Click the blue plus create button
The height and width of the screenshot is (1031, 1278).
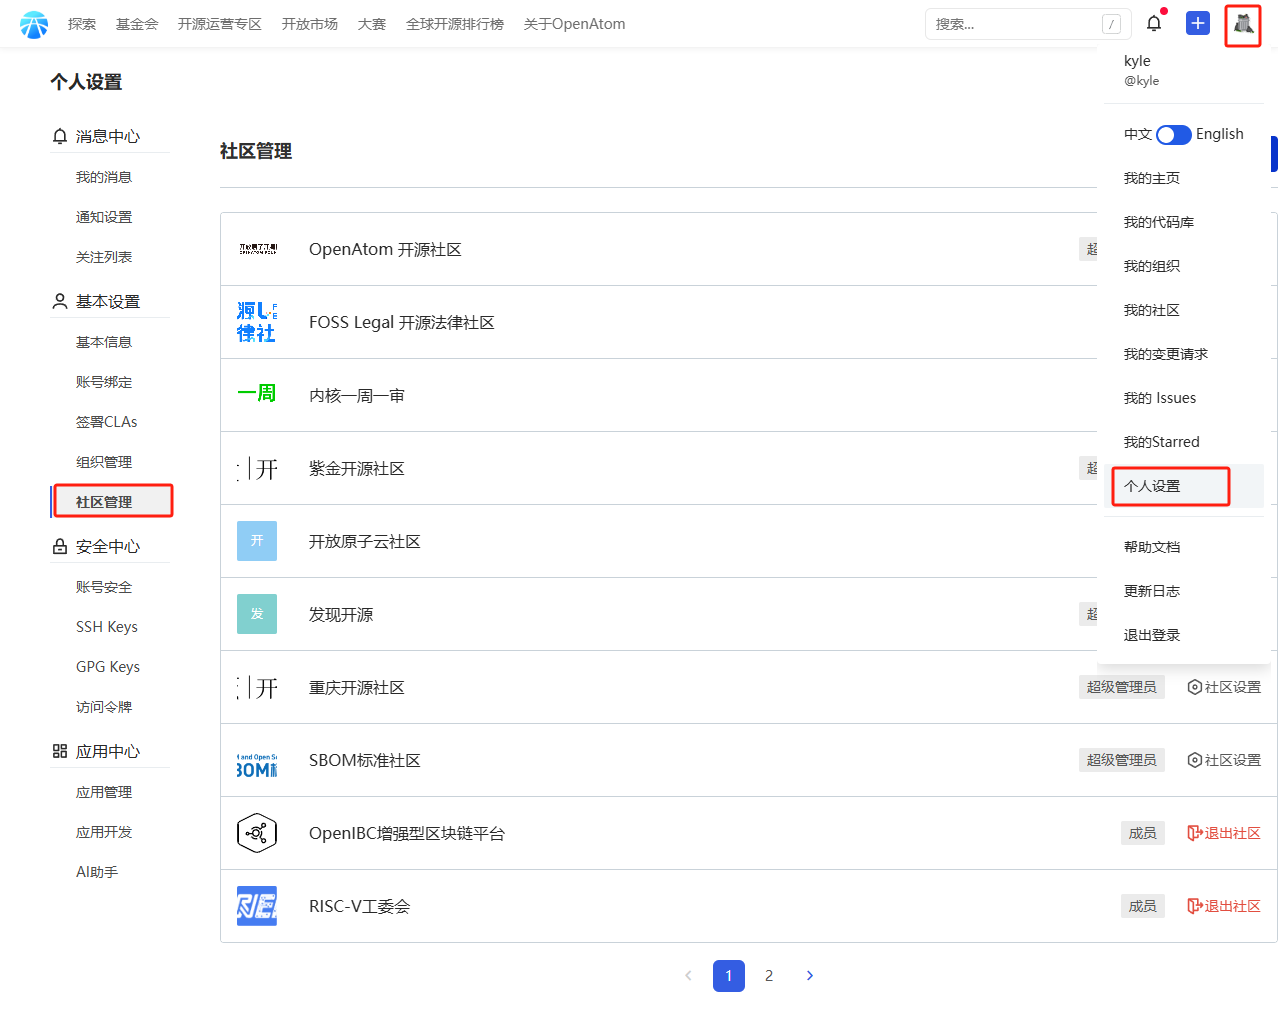click(1198, 23)
